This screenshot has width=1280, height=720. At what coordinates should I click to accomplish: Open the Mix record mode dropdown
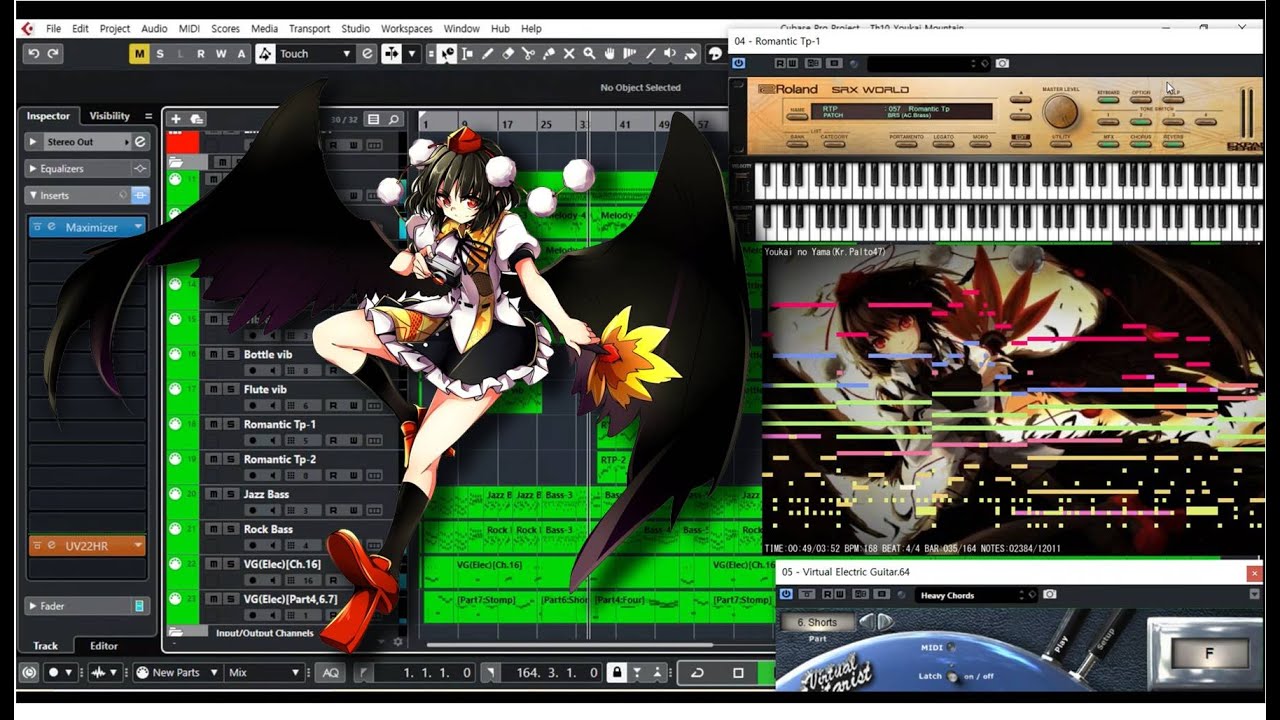(x=264, y=673)
